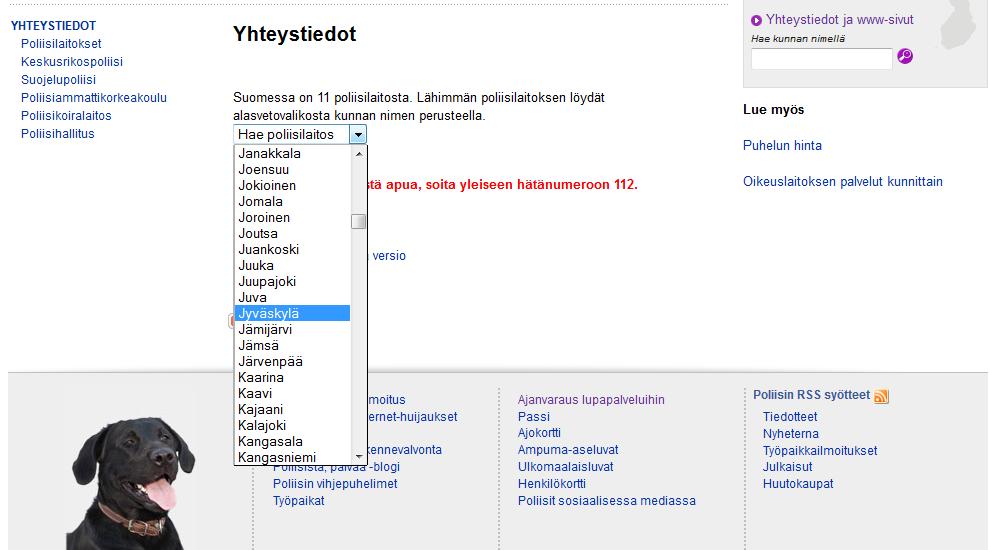Viewport: 989px width, 550px height.
Task: Open Poliisilaitokset in the left menu
Action: pos(61,44)
